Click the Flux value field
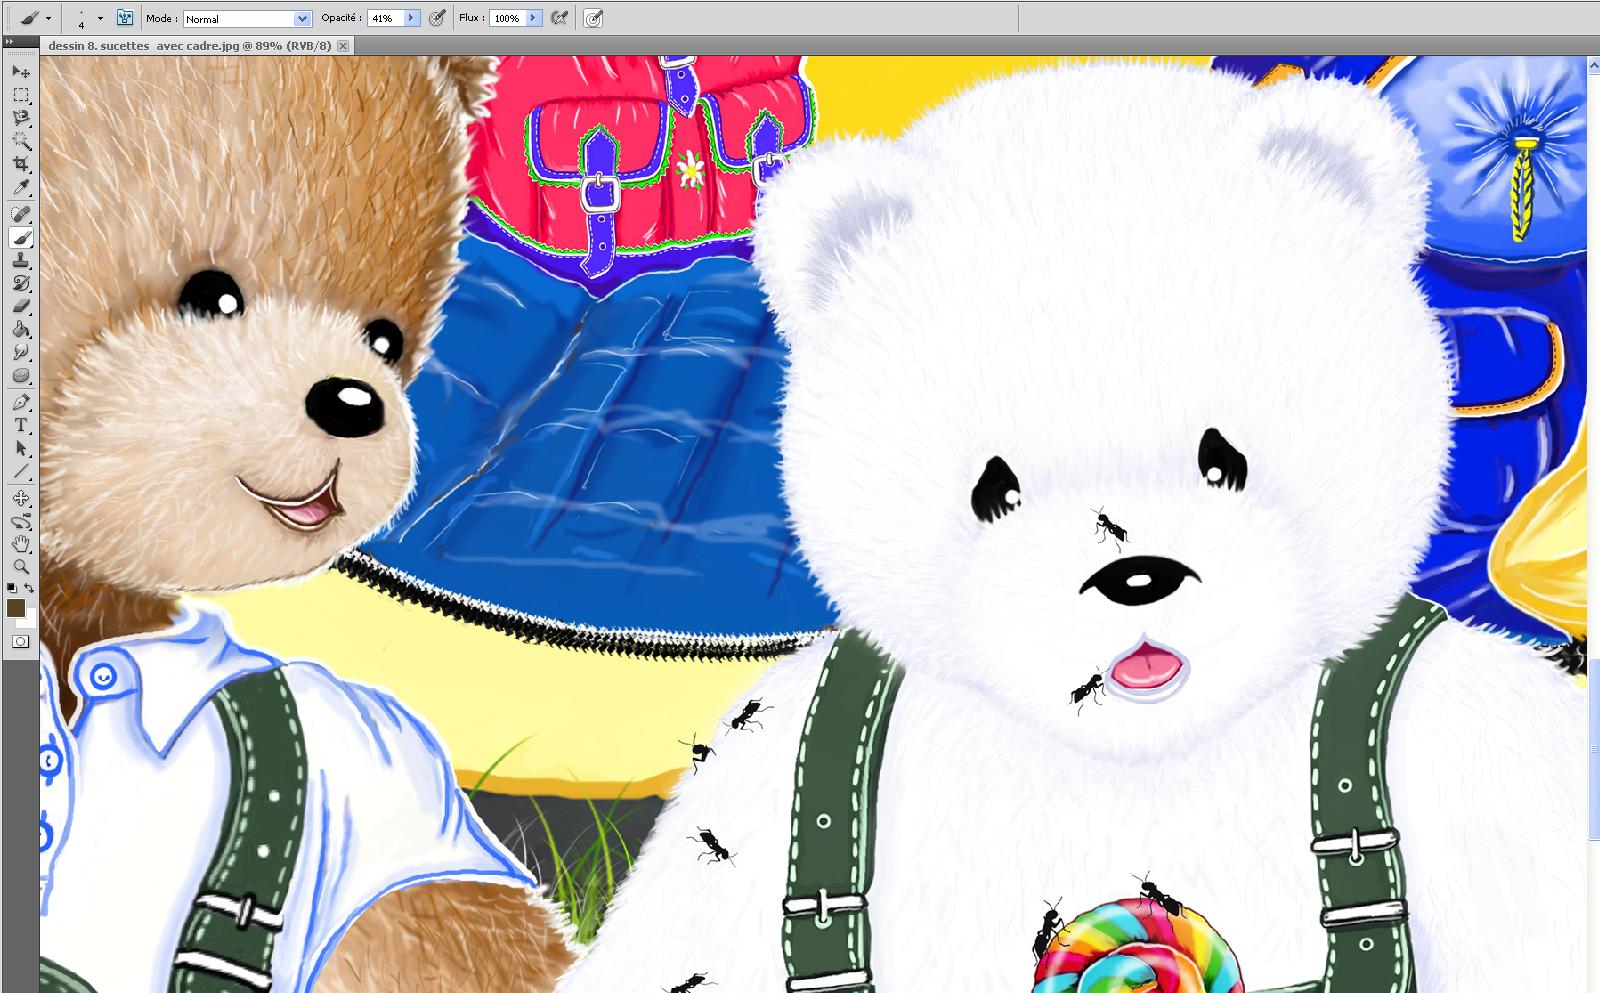 (507, 18)
